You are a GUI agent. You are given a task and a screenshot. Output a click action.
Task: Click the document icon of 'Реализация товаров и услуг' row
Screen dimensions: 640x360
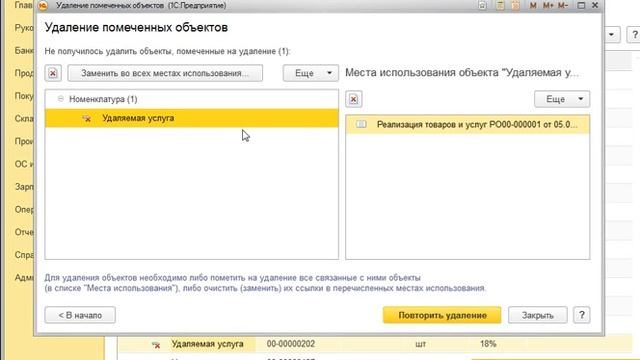coord(361,124)
